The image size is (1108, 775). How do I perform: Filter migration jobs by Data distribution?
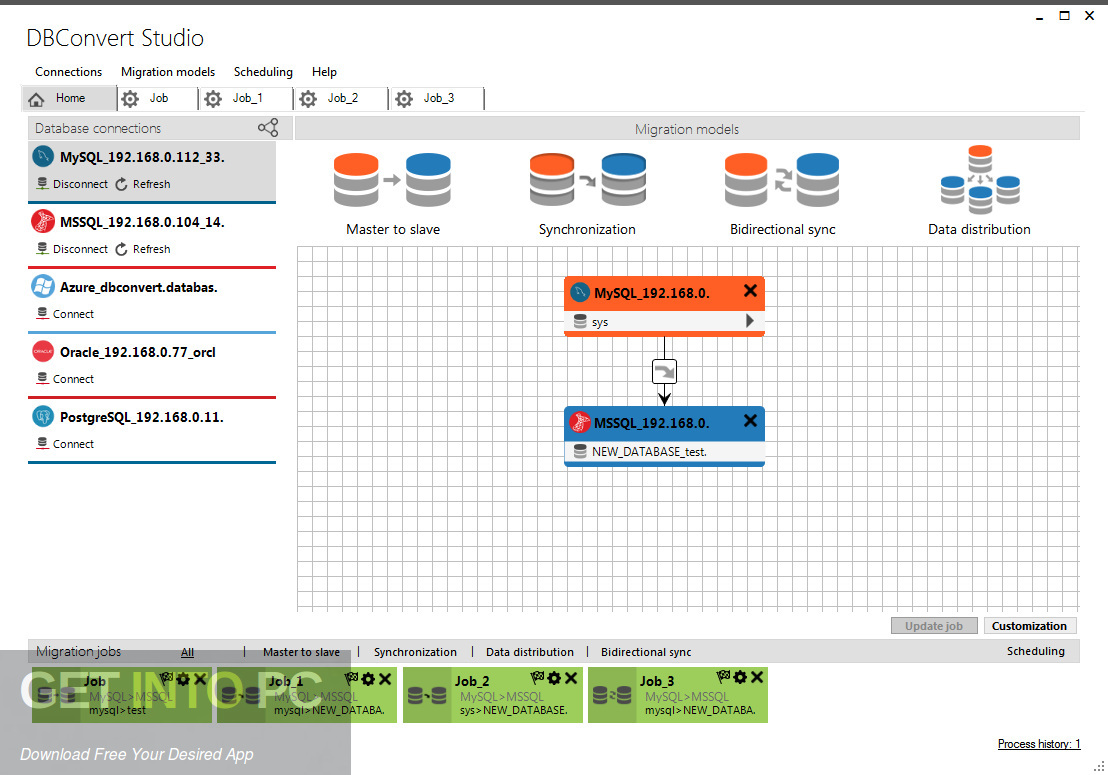click(x=529, y=652)
